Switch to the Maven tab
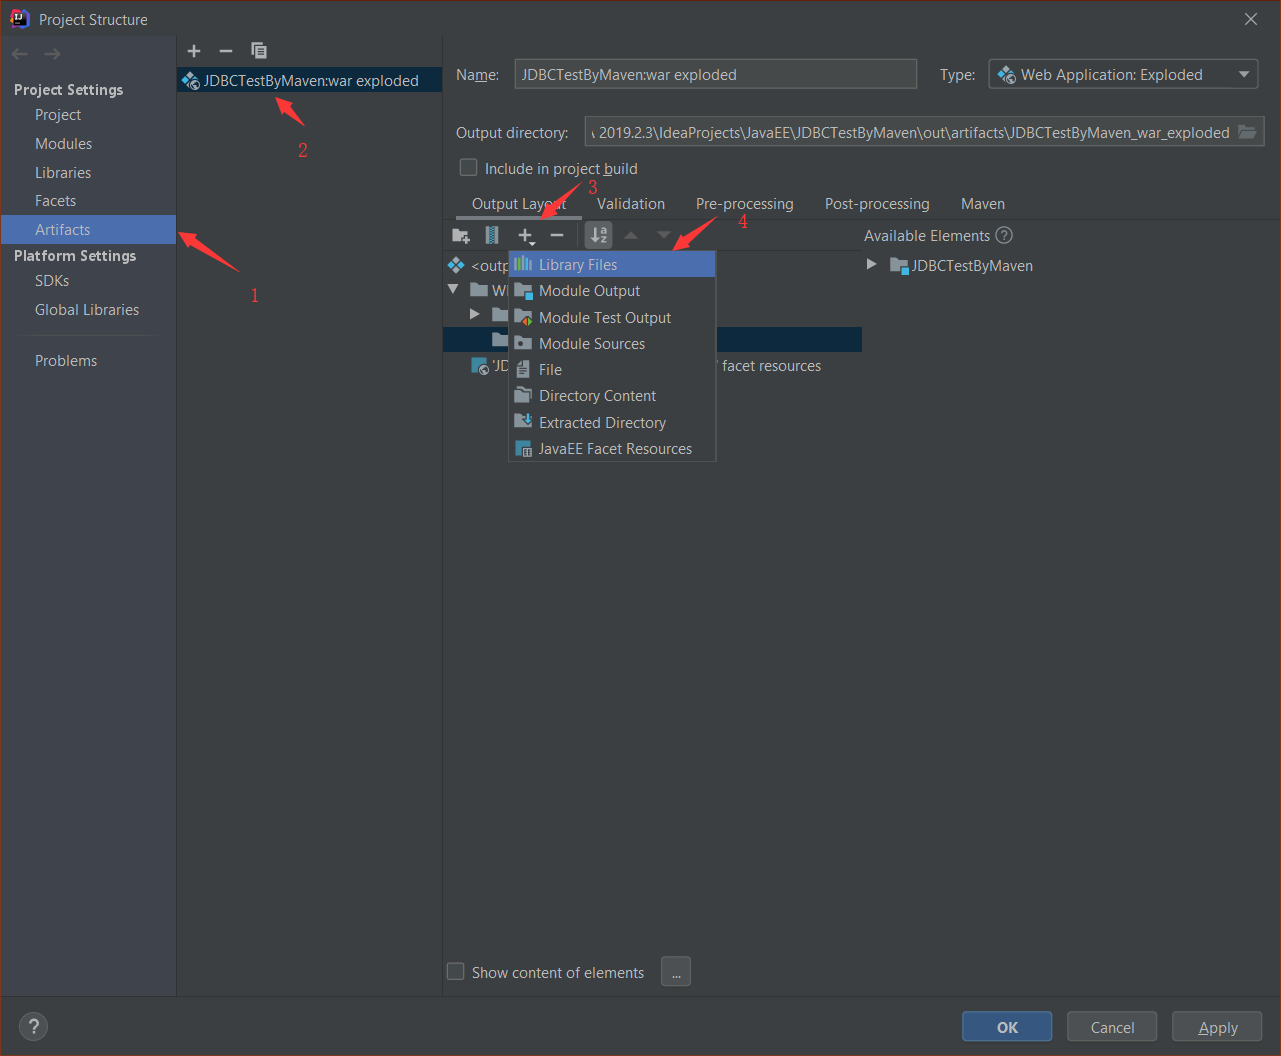1281x1056 pixels. [983, 203]
